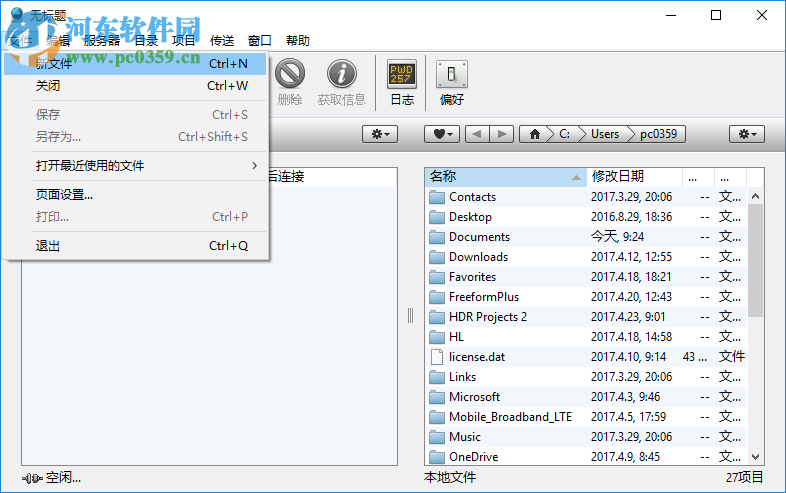This screenshot has height=493, width=786.
Task: Open the right pane gear dropdown
Action: pos(746,134)
